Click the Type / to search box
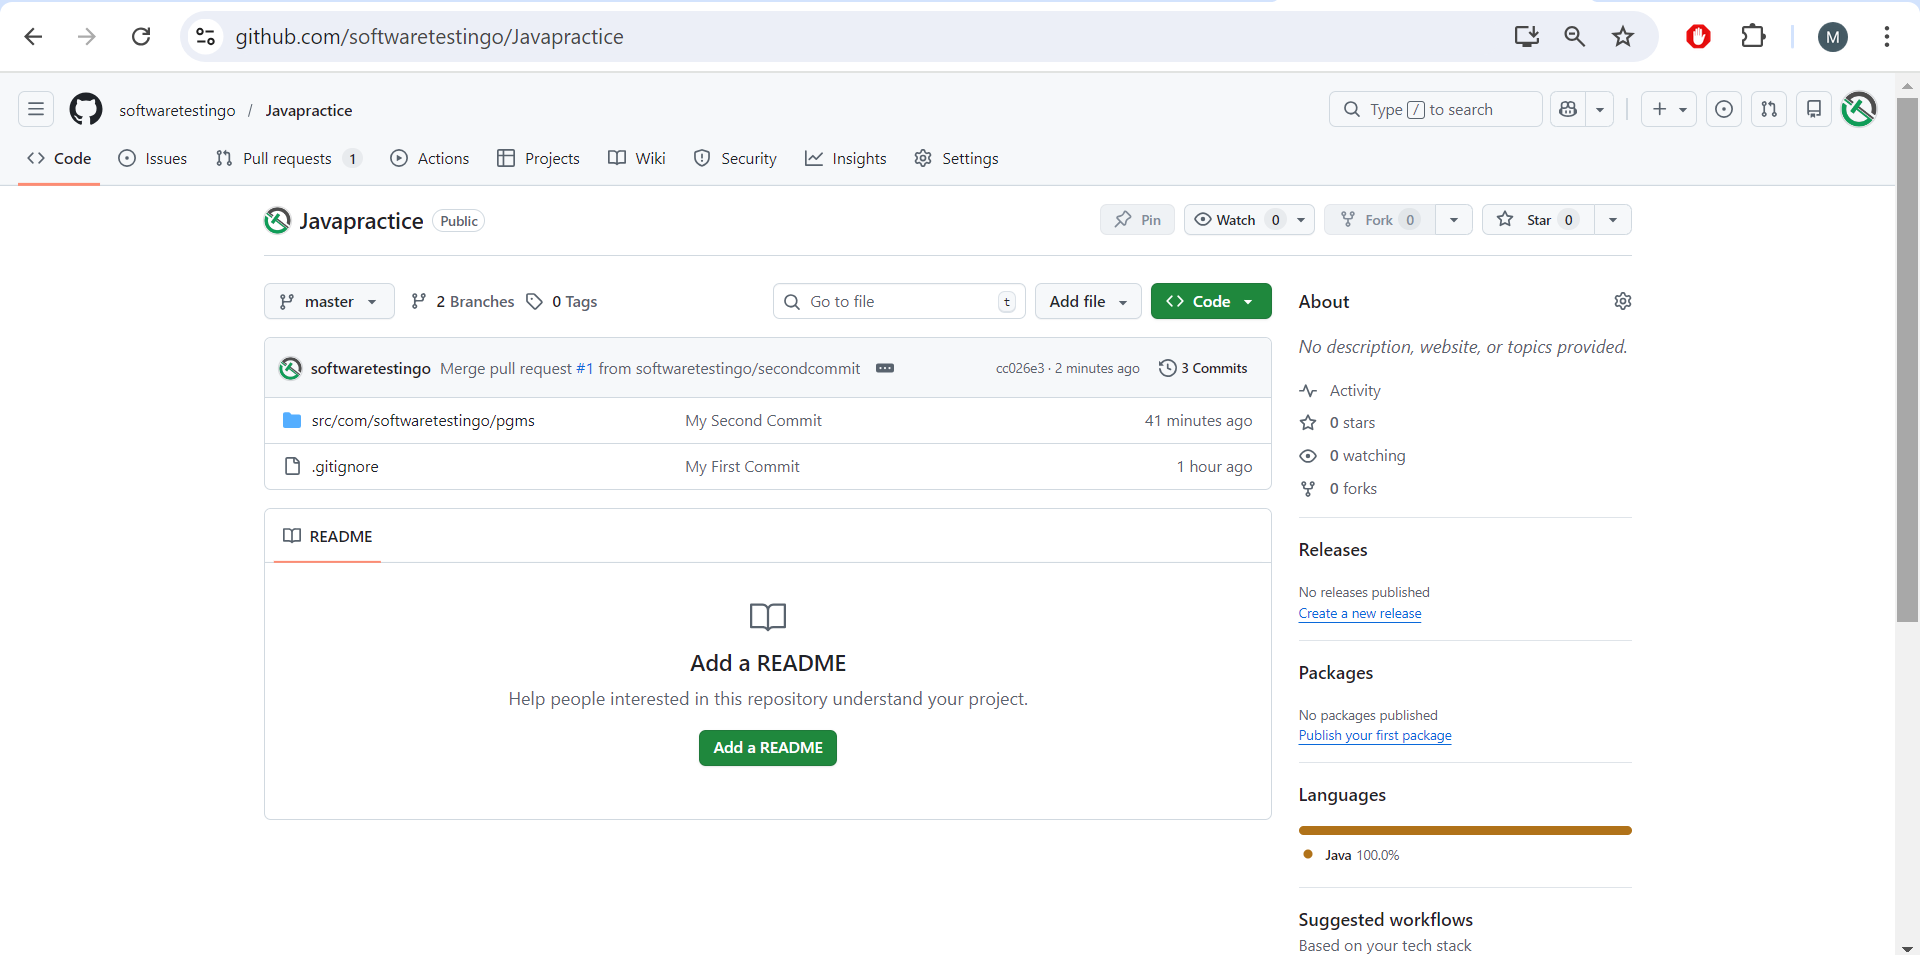Viewport: 1920px width, 955px height. pos(1435,109)
